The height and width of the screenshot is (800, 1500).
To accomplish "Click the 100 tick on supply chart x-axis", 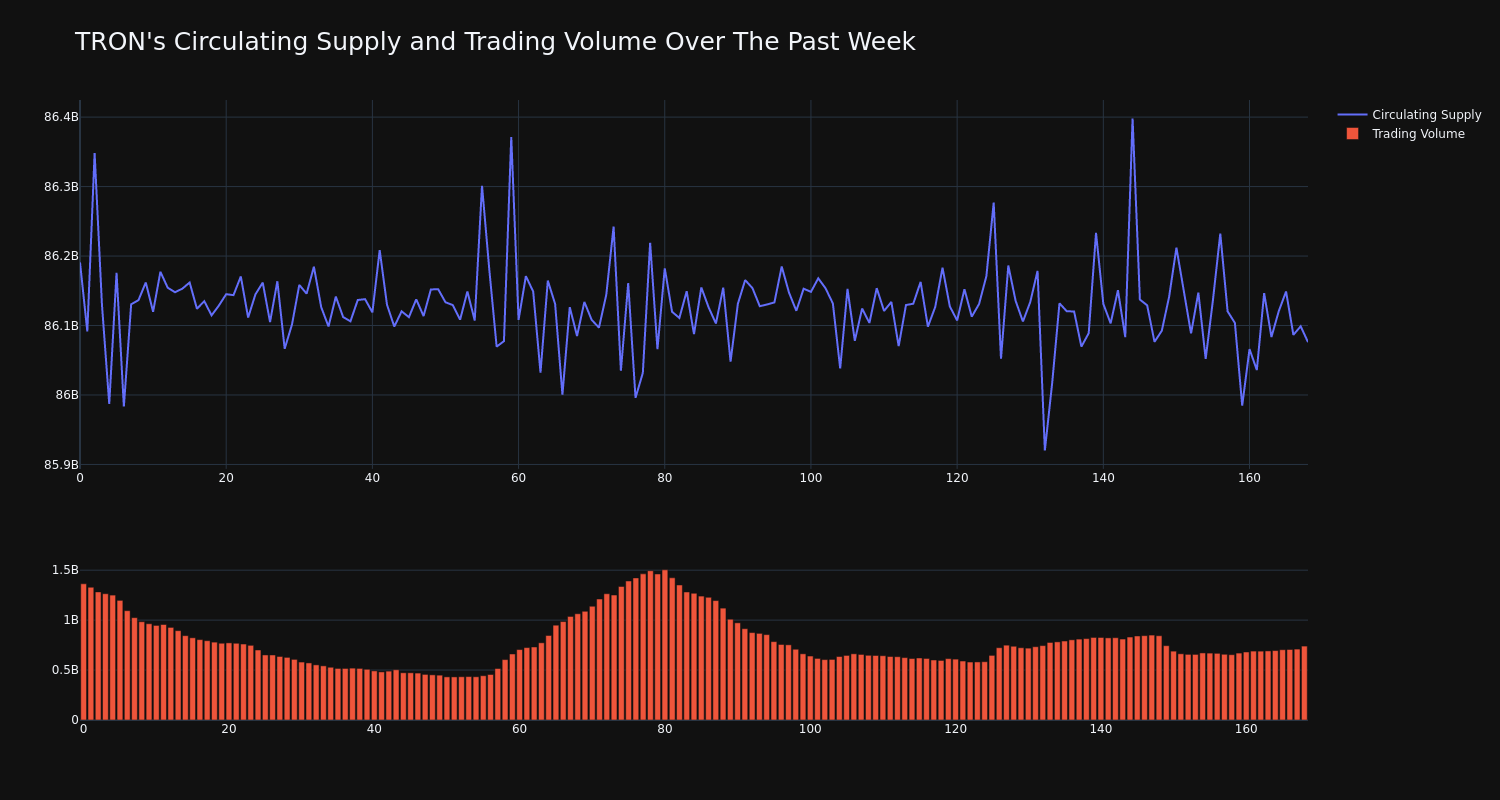I will tap(811, 478).
